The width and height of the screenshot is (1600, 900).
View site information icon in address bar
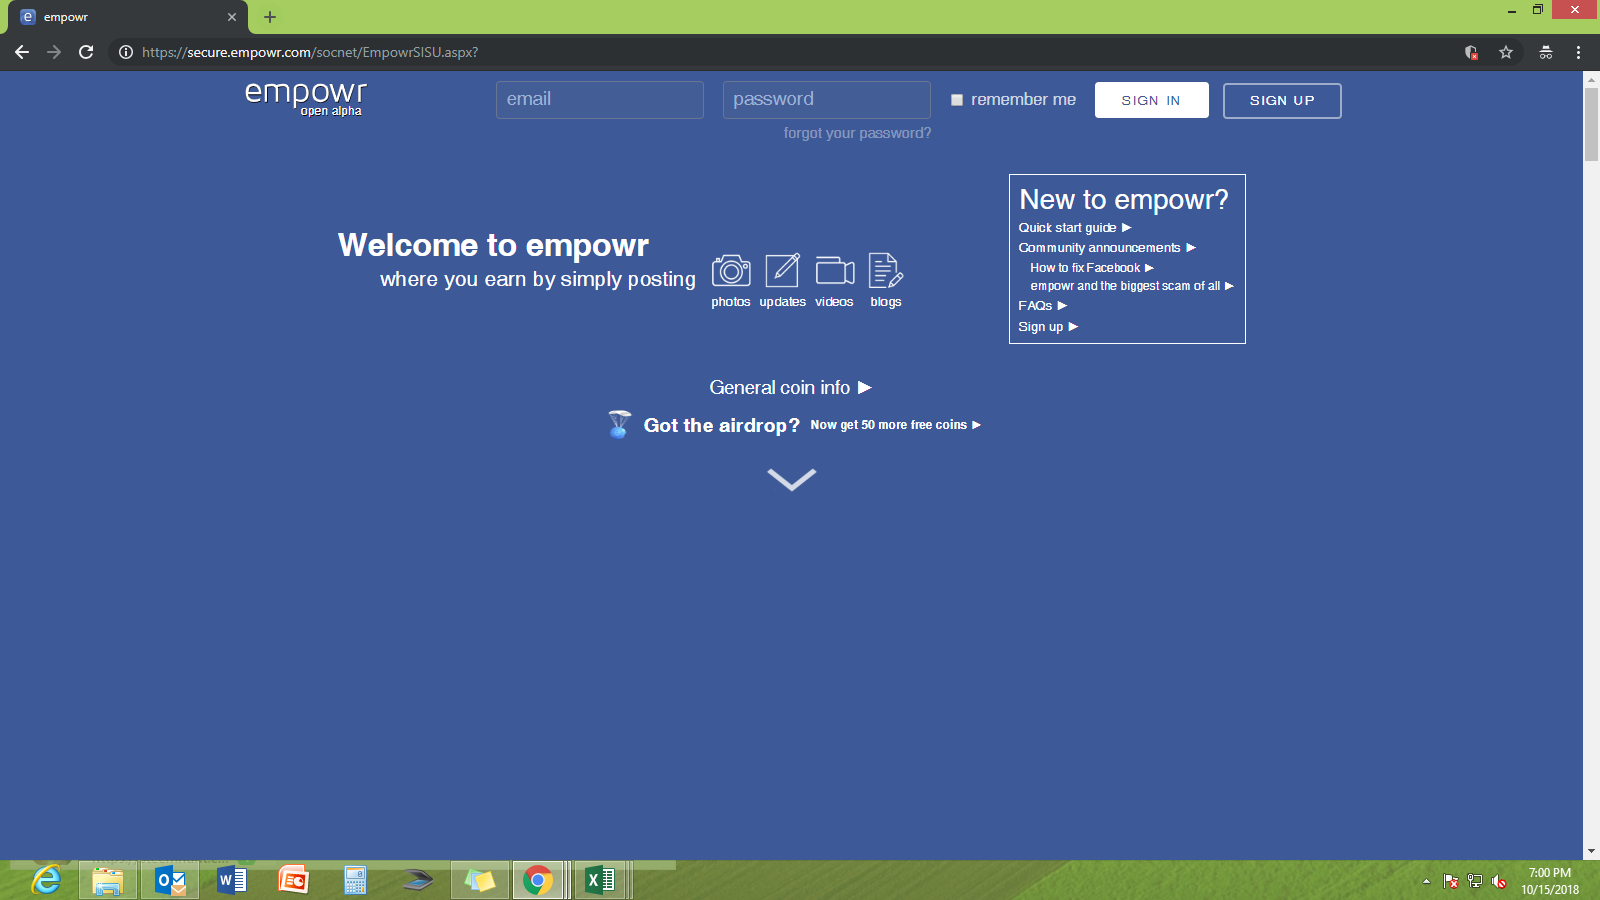126,52
